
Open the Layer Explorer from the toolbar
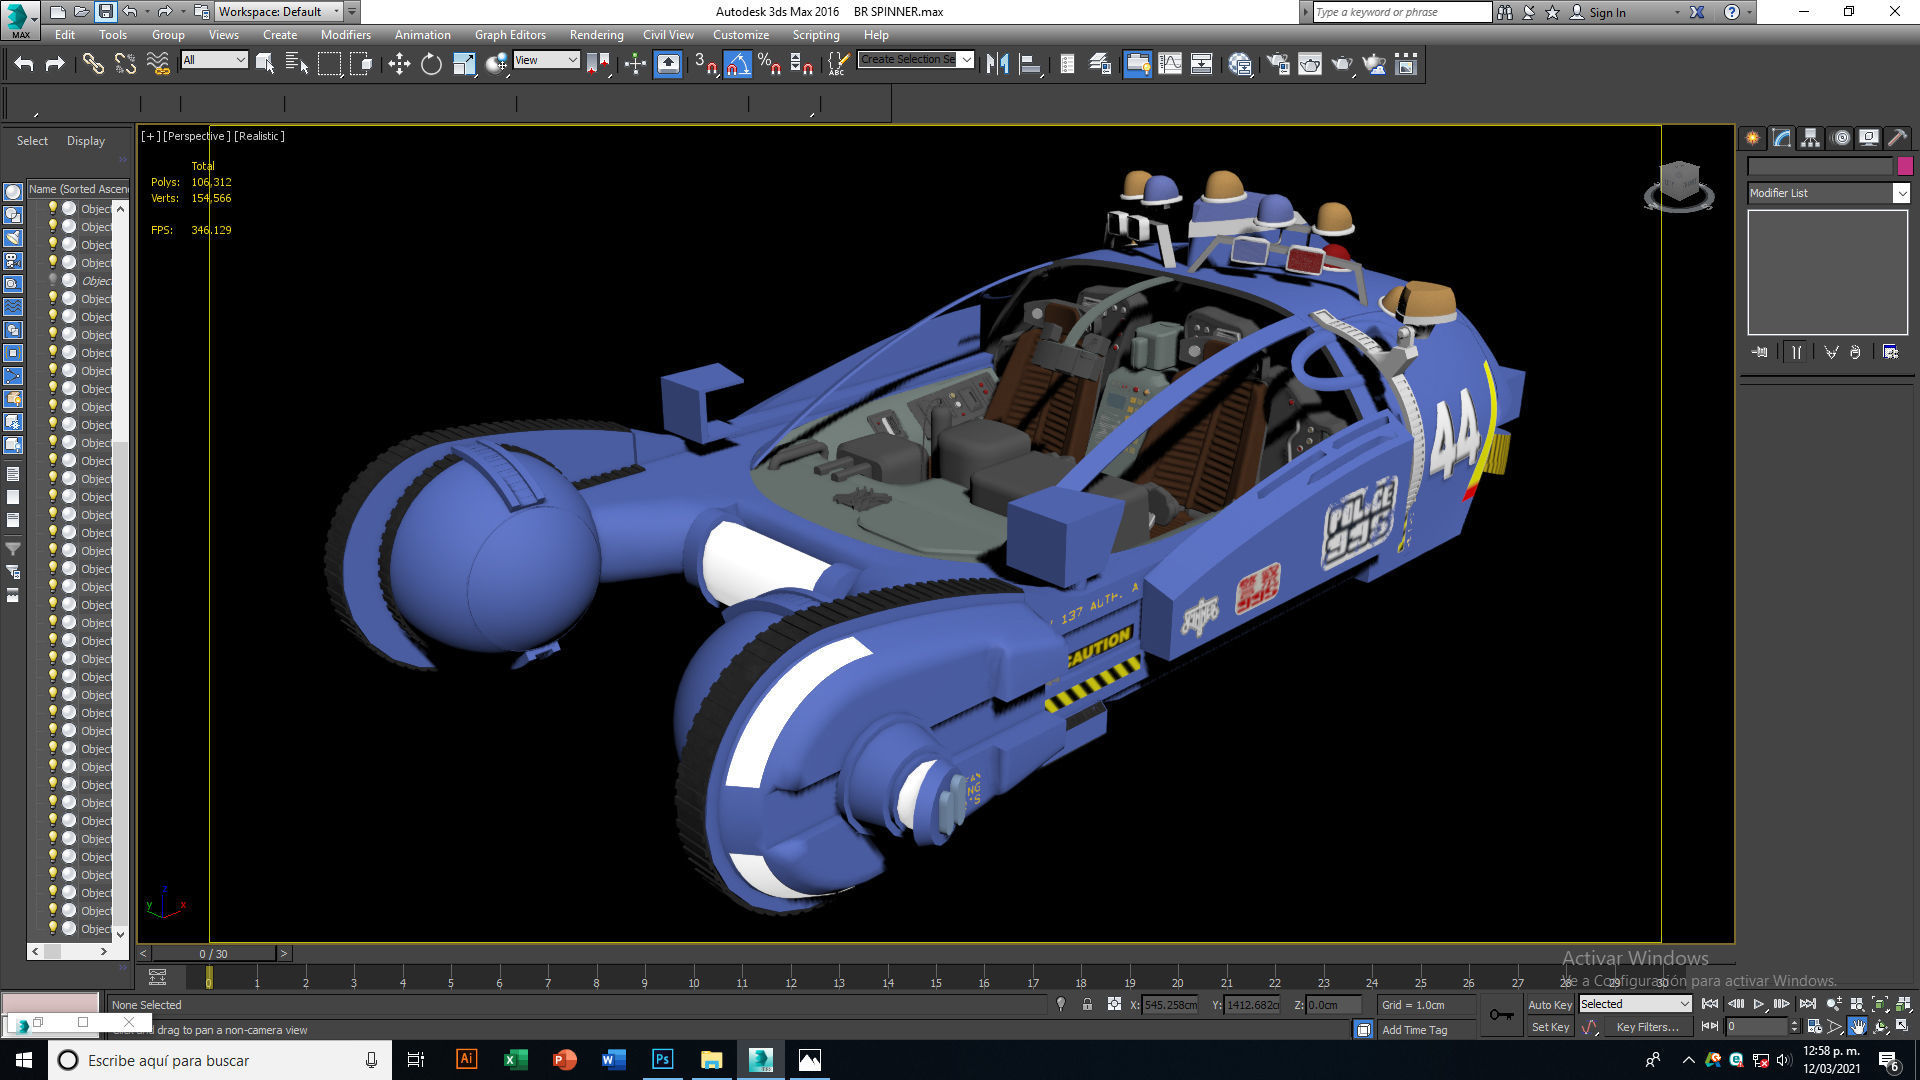point(1100,64)
